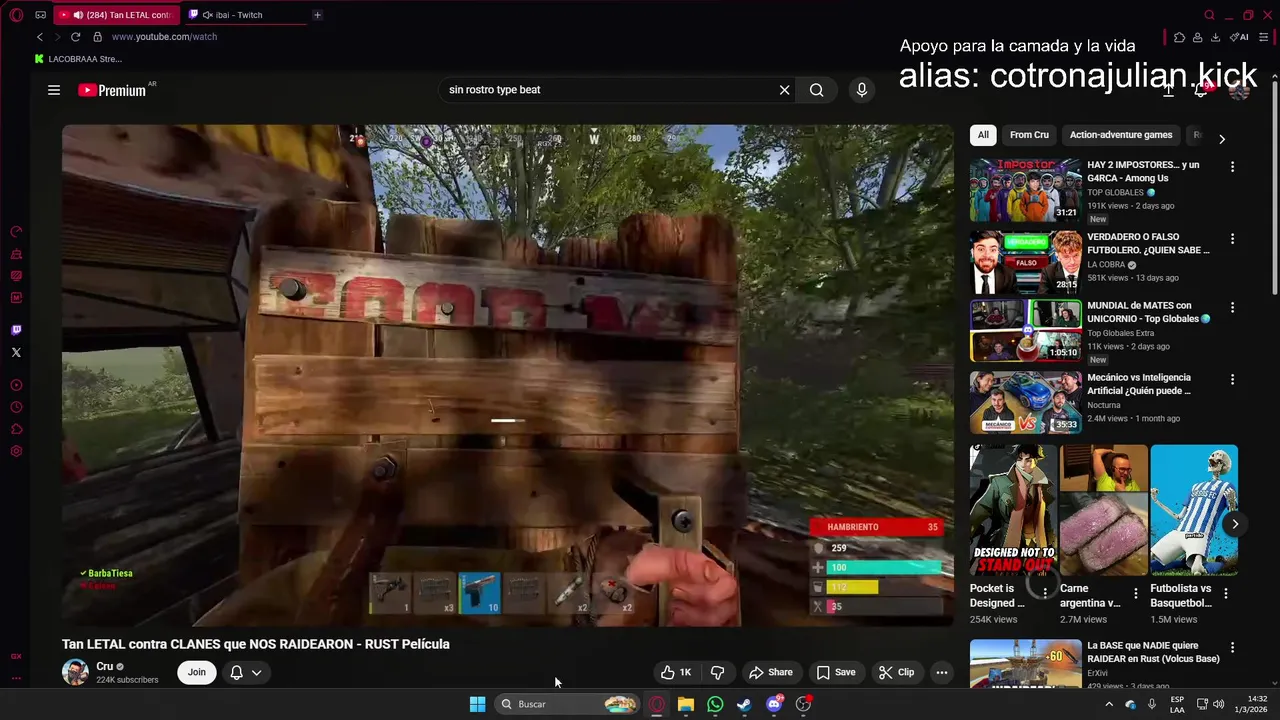Viewport: 1280px width, 720px height.
Task: Open options for 'Pocket is Designed' short
Action: pos(1045,593)
